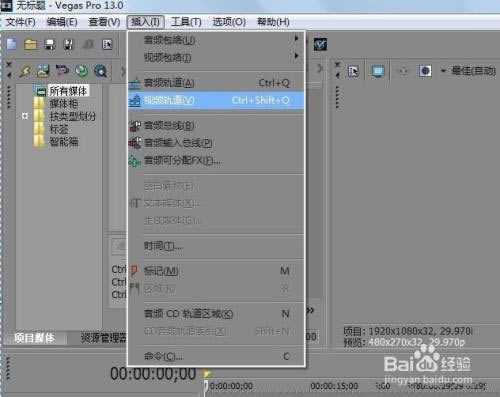Click the media search magnifier icon

(100, 71)
